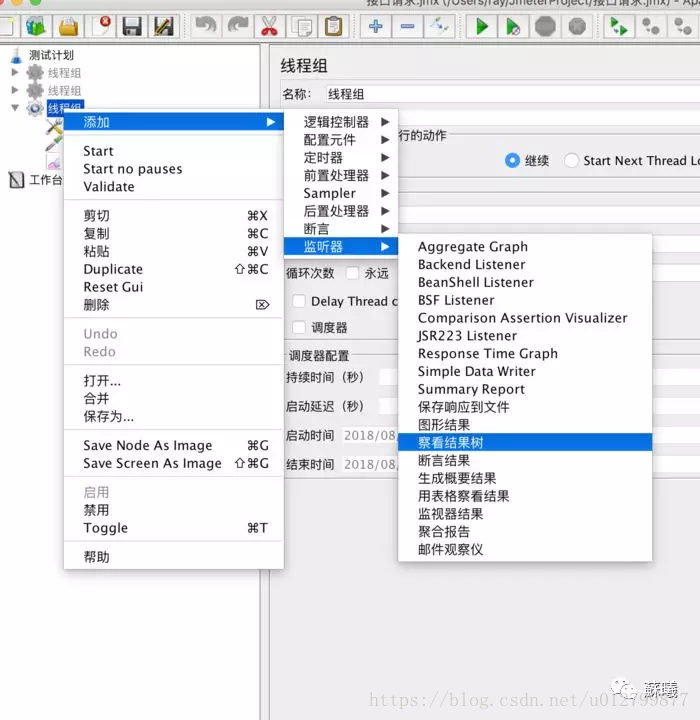
Task: Click Reset Gui in context menu
Action: click(x=174, y=287)
